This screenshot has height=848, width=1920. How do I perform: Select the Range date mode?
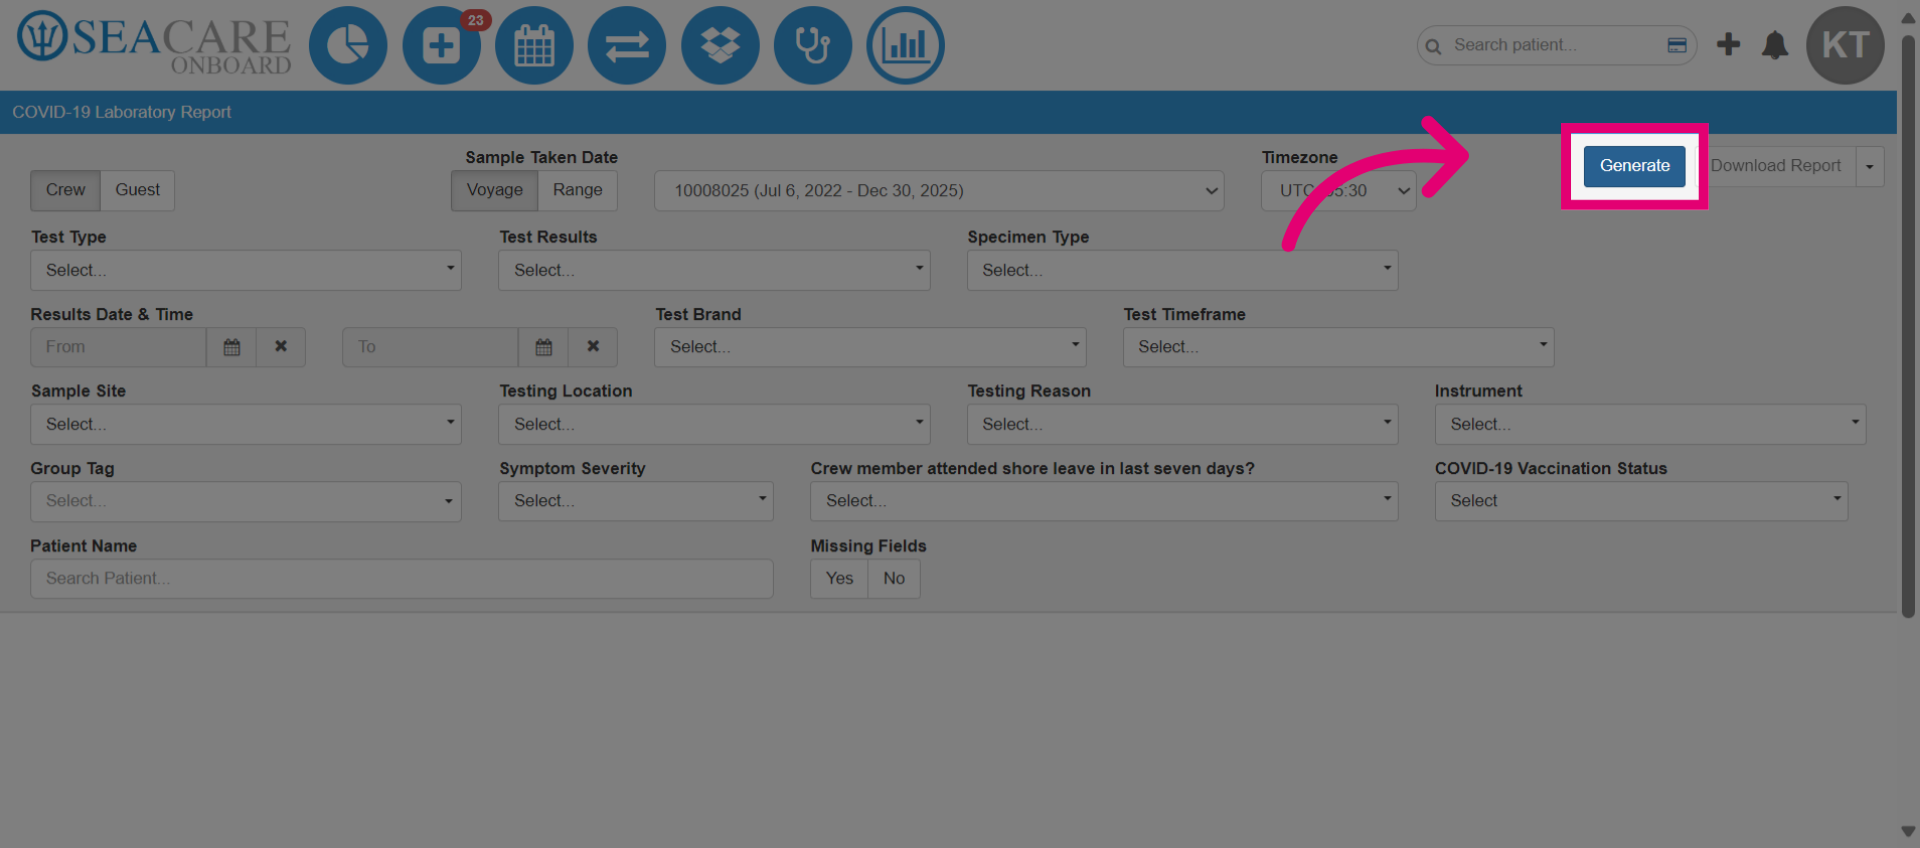(x=578, y=190)
